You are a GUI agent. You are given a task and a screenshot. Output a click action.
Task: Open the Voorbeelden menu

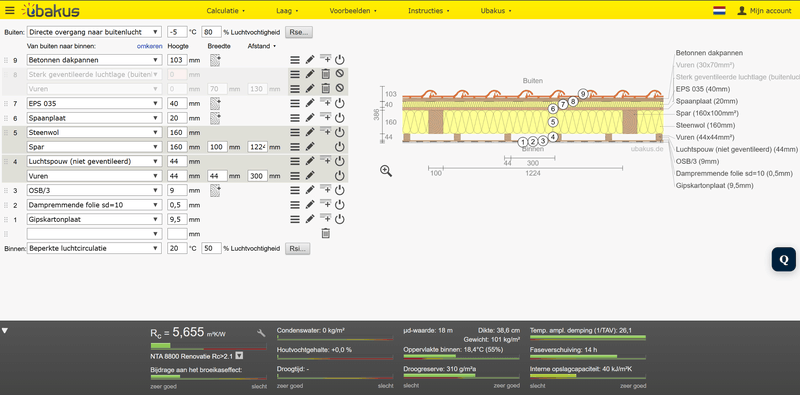353,10
